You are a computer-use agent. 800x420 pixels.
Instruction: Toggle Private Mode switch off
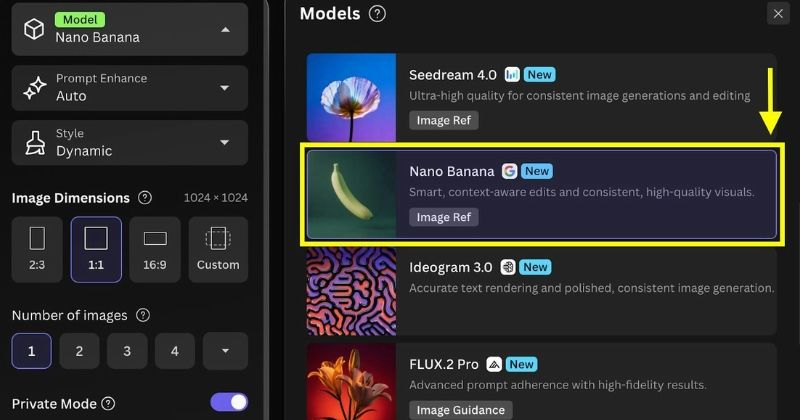(229, 403)
